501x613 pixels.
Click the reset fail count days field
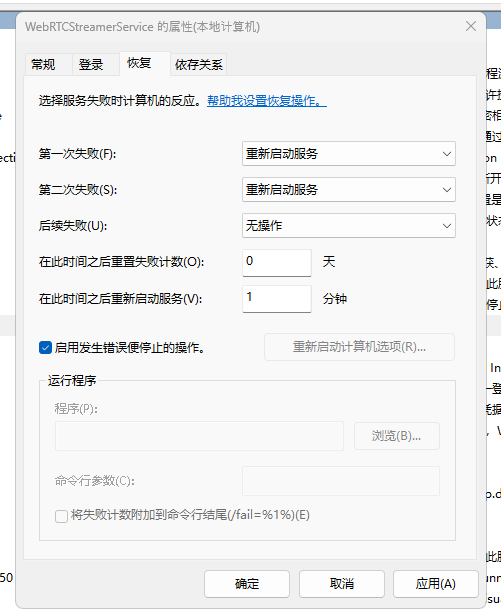click(x=277, y=262)
